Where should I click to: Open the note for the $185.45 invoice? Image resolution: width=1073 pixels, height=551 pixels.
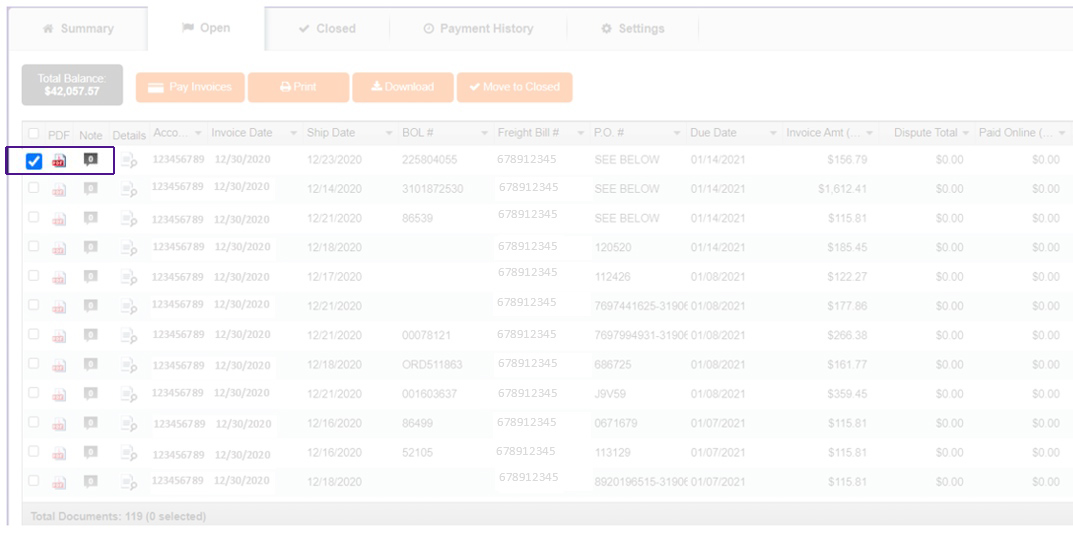90,247
